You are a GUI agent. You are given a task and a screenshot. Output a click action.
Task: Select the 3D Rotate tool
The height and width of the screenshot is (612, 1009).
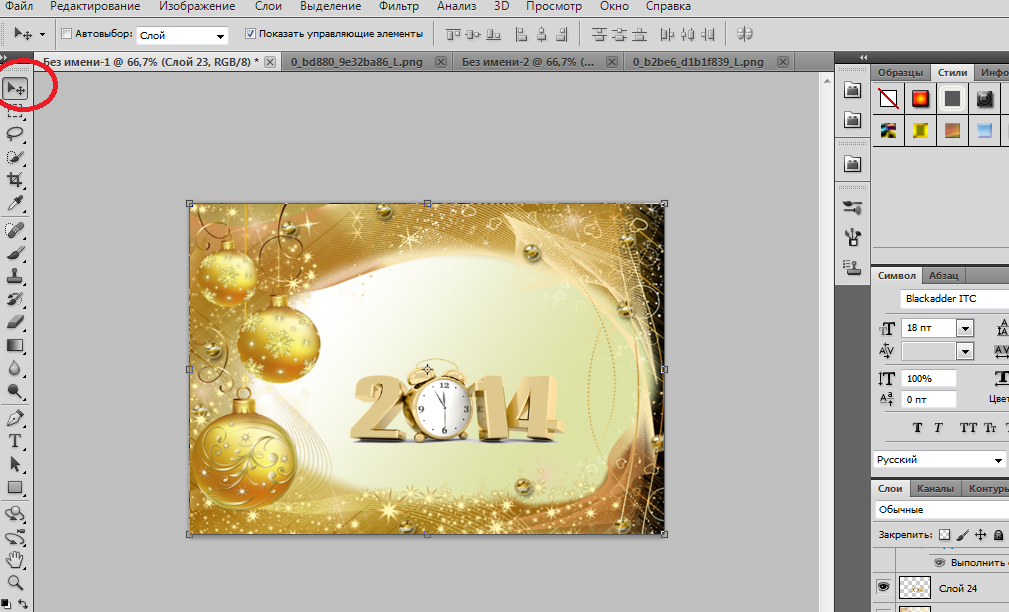(15, 514)
